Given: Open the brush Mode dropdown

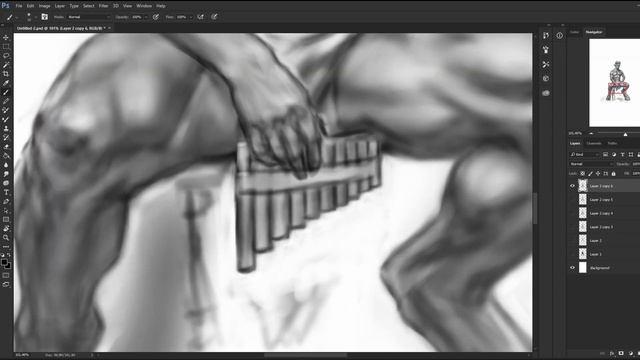Looking at the screenshot, I should click(89, 17).
